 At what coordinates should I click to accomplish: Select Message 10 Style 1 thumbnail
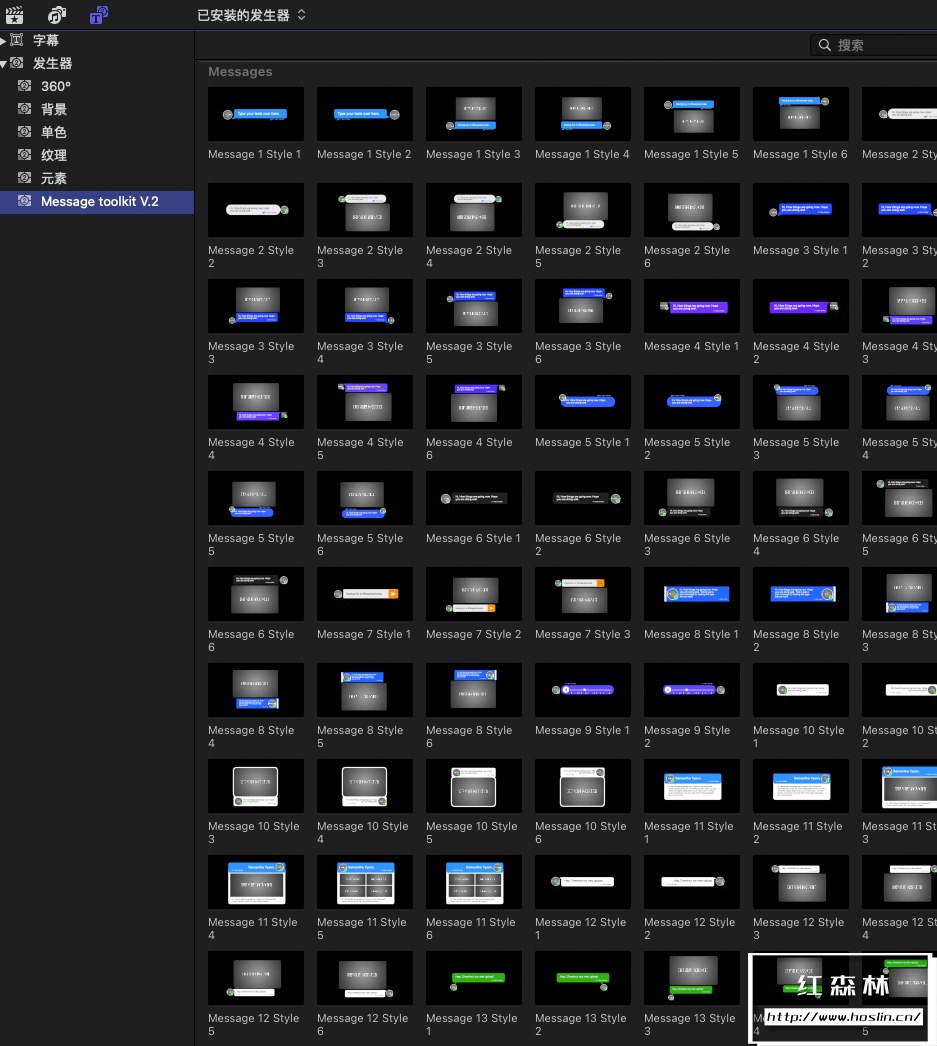[801, 690]
